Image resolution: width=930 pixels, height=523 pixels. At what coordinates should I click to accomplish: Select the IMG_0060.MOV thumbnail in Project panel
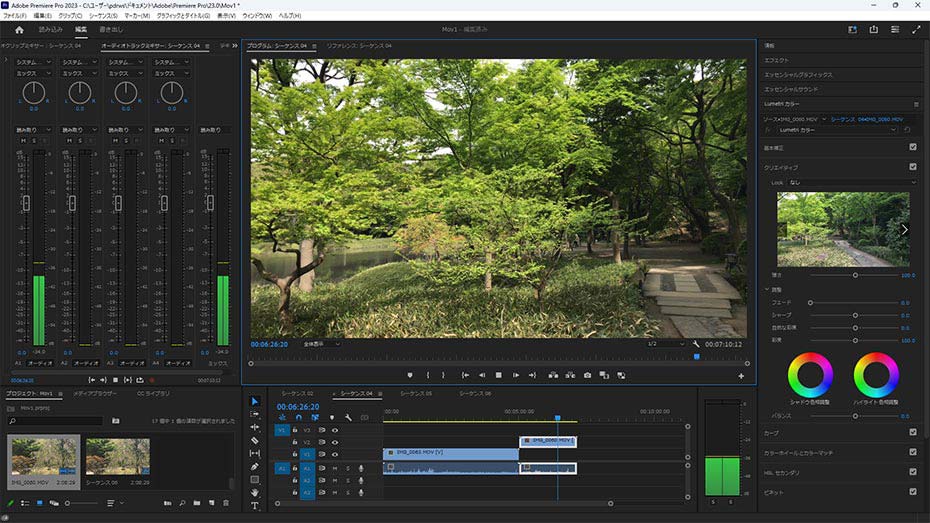tap(44, 455)
